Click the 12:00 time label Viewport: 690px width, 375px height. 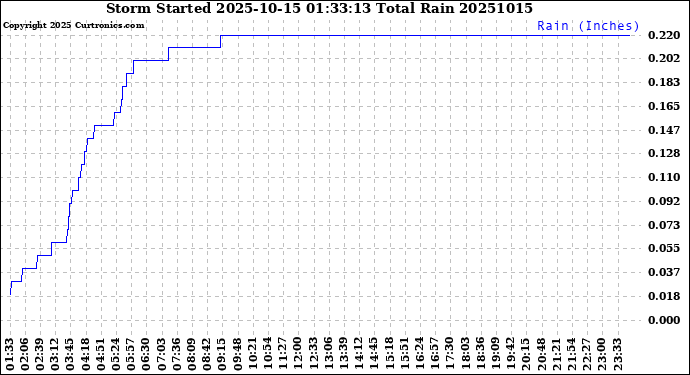point(298,355)
